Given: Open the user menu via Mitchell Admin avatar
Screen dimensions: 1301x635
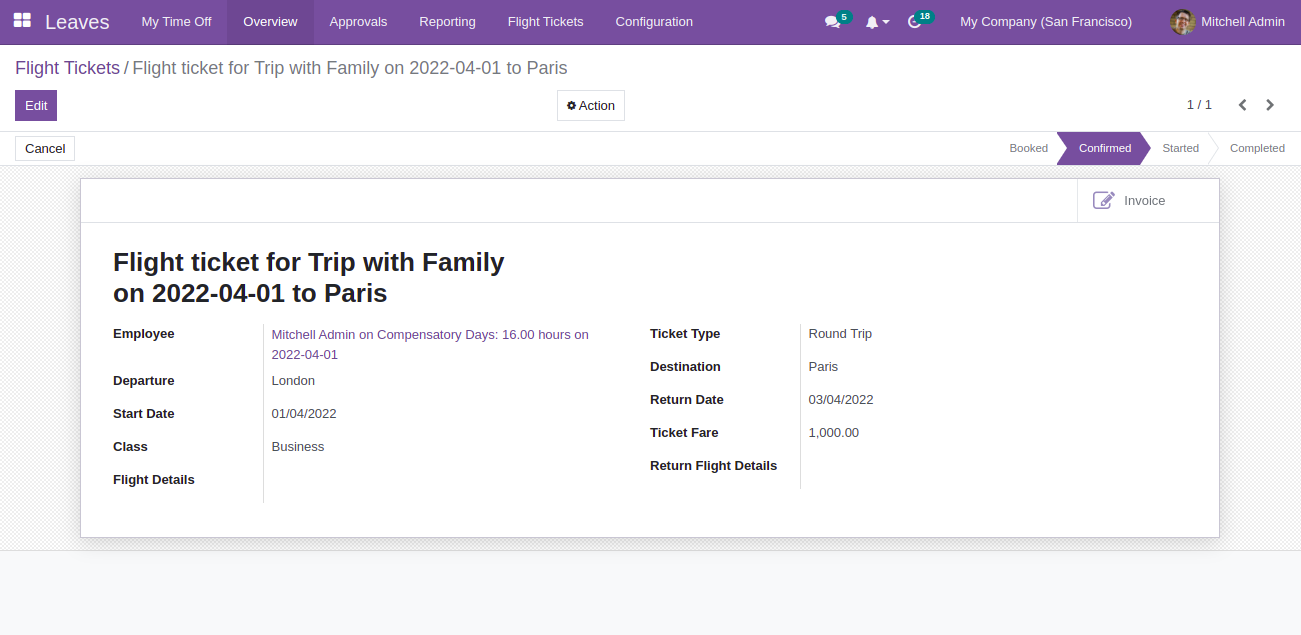Looking at the screenshot, I should click(1182, 21).
